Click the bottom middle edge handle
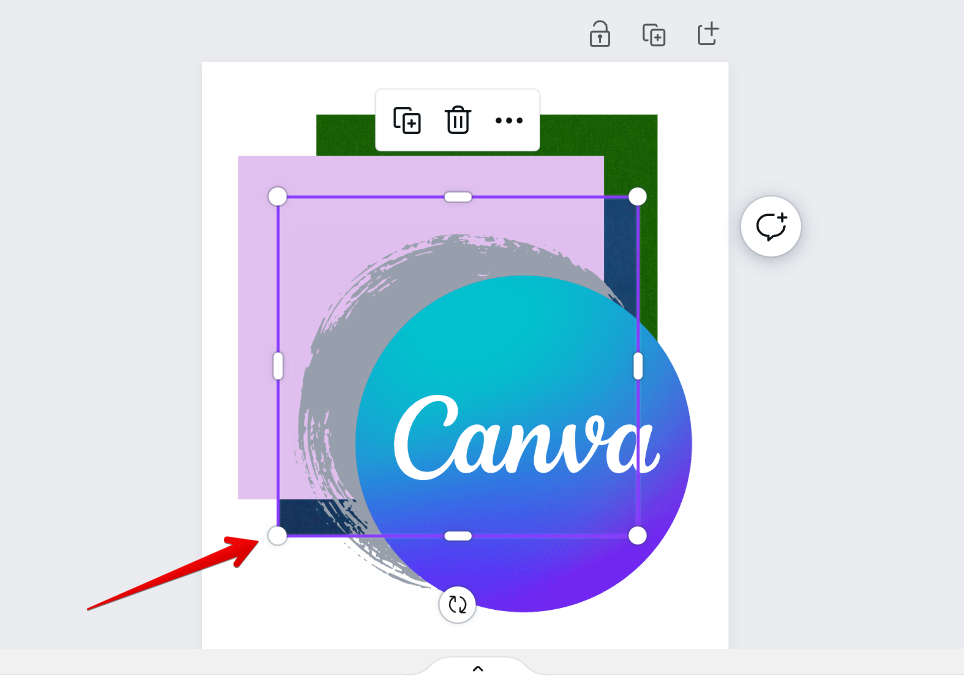This screenshot has width=964, height=680. point(458,536)
